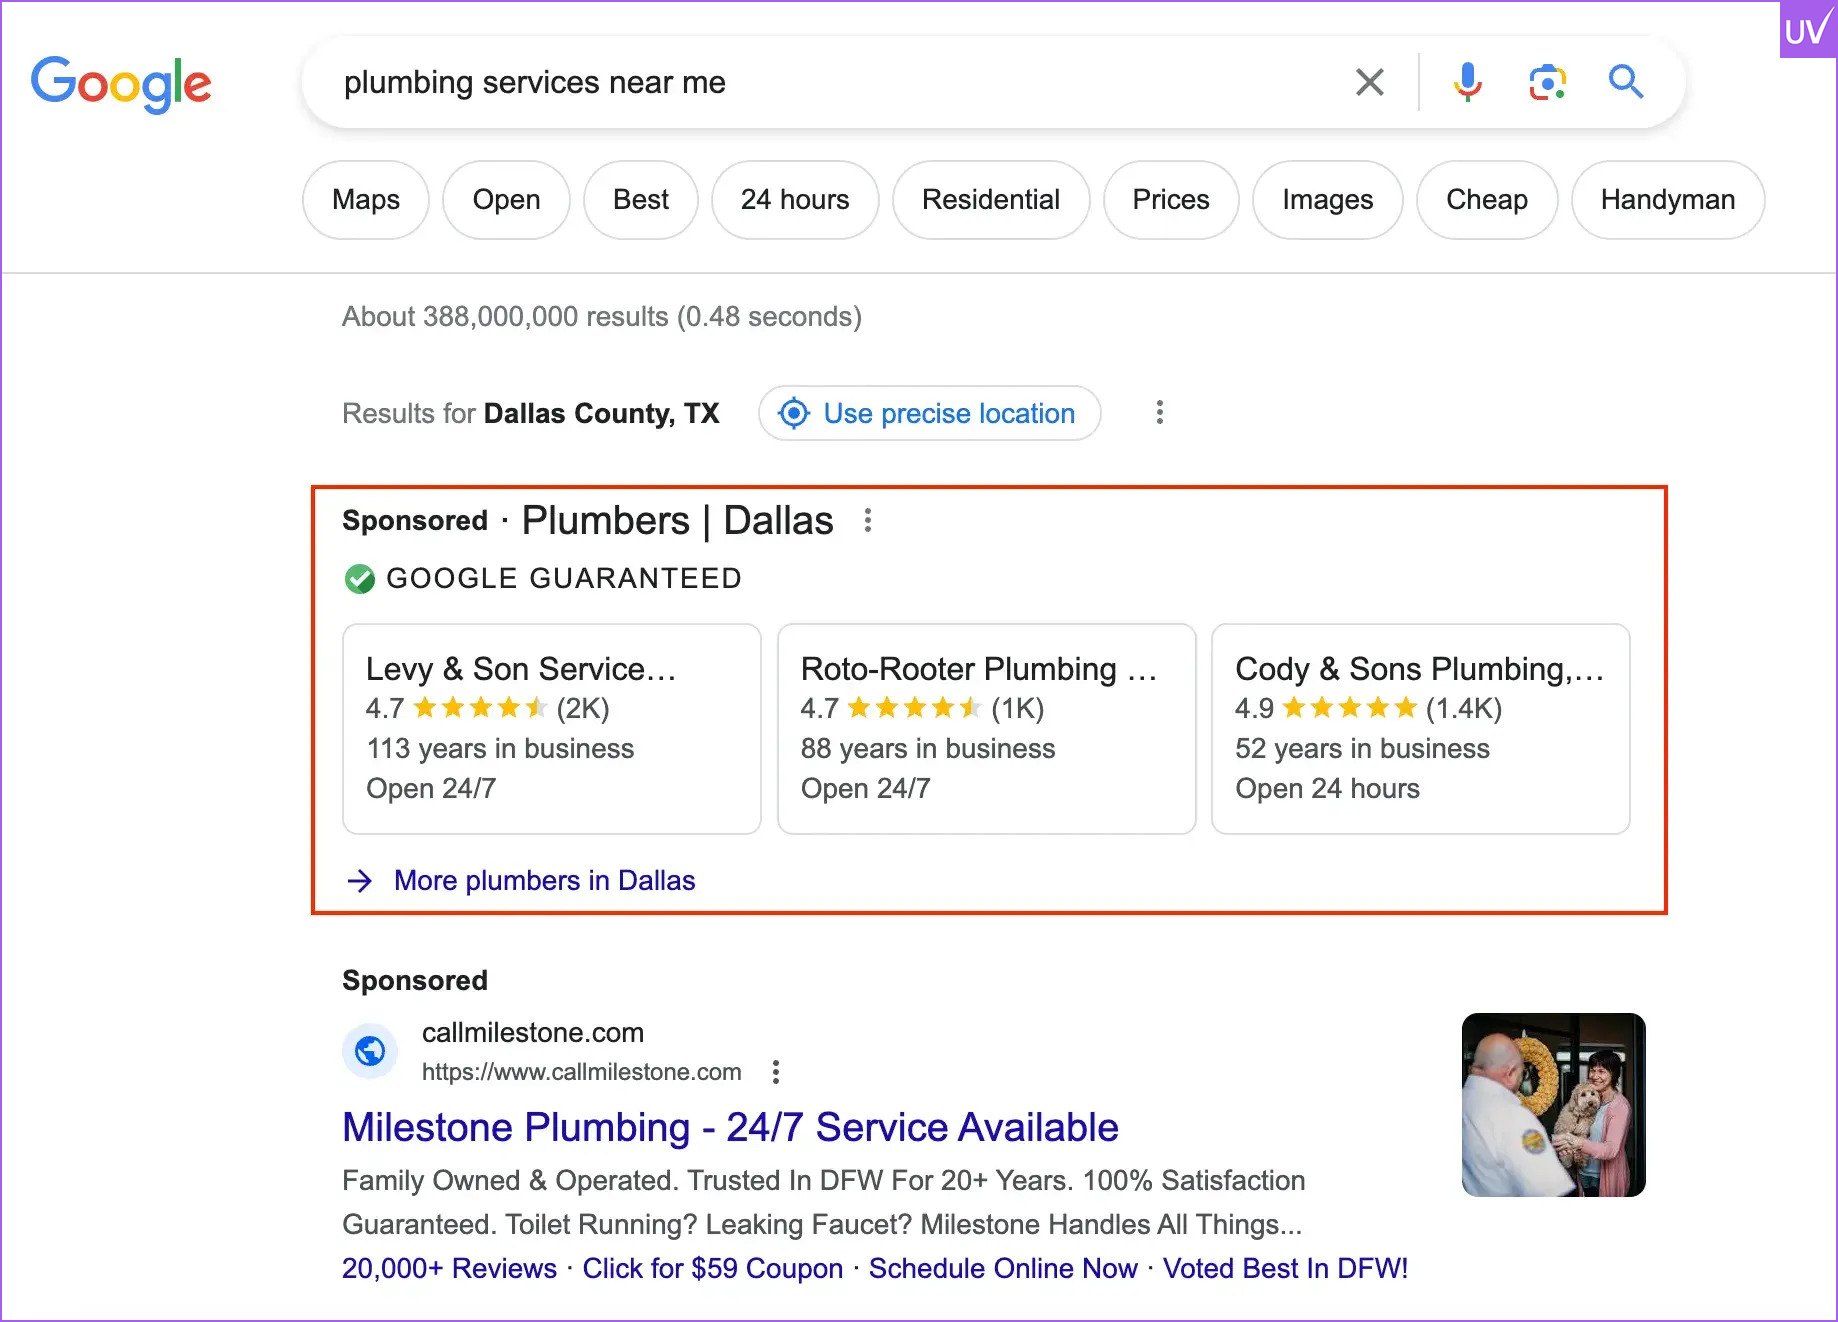Open the Milestone Plumbing ad photo thumbnail

[1553, 1105]
